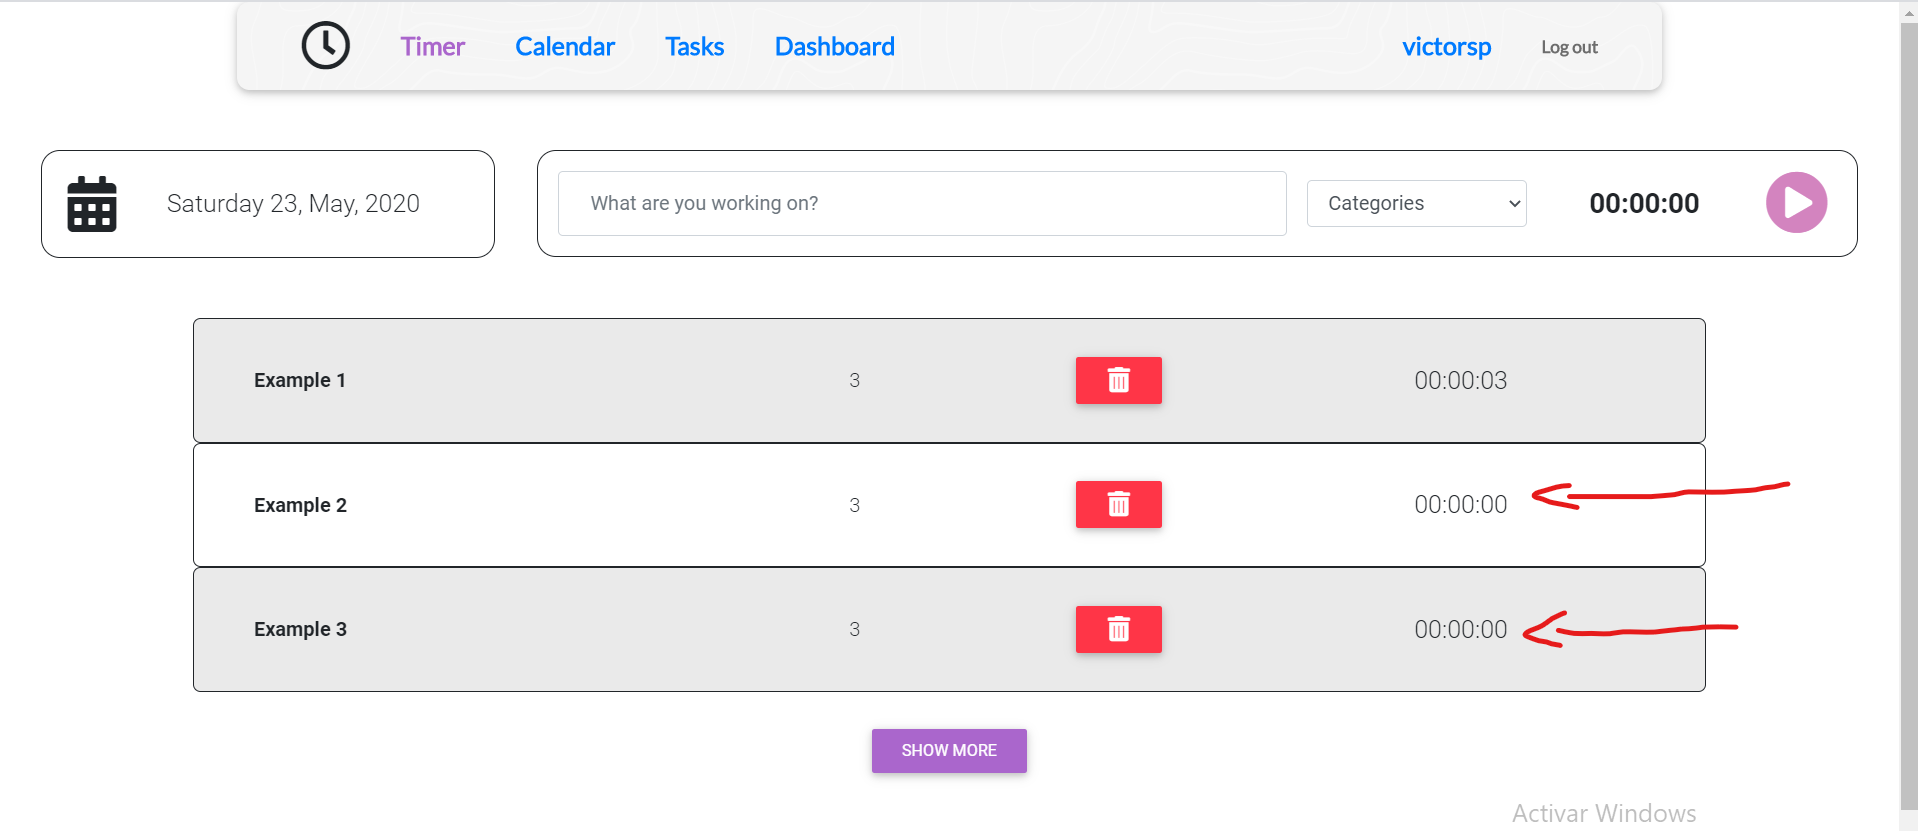
Task: Start the timer with the play button
Action: 1796,203
